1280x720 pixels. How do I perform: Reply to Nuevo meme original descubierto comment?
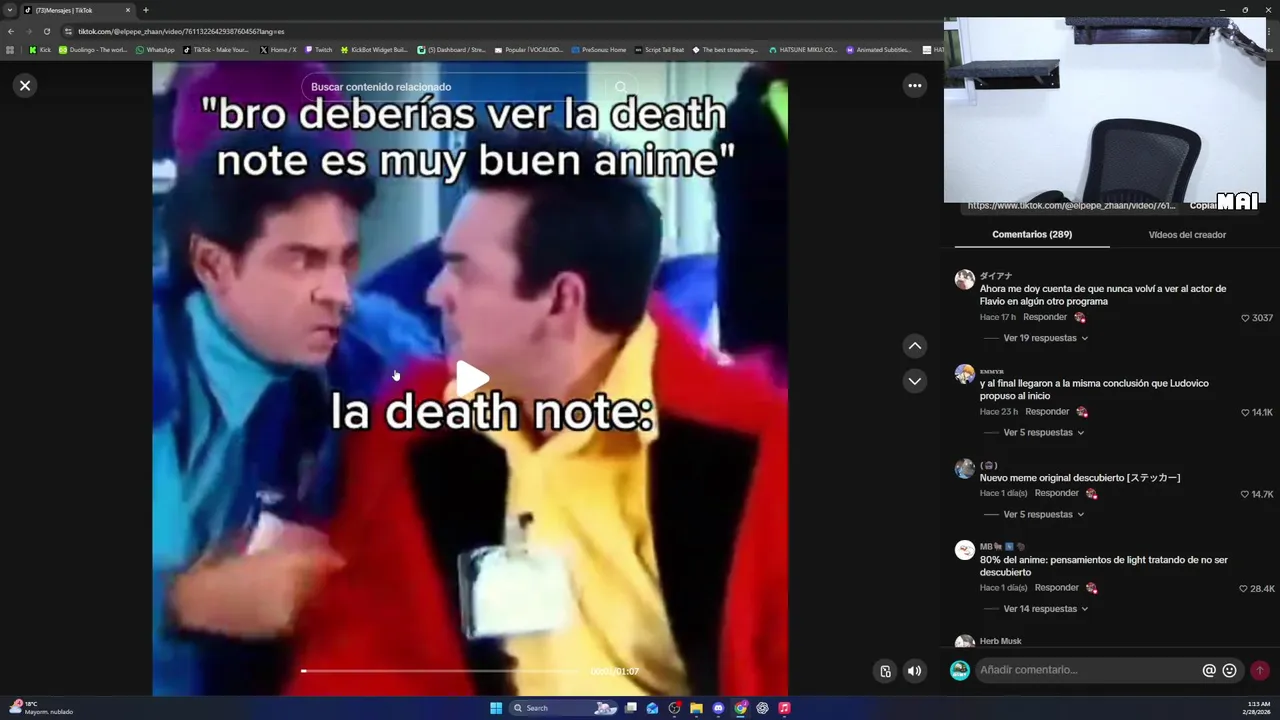pyautogui.click(x=1057, y=493)
